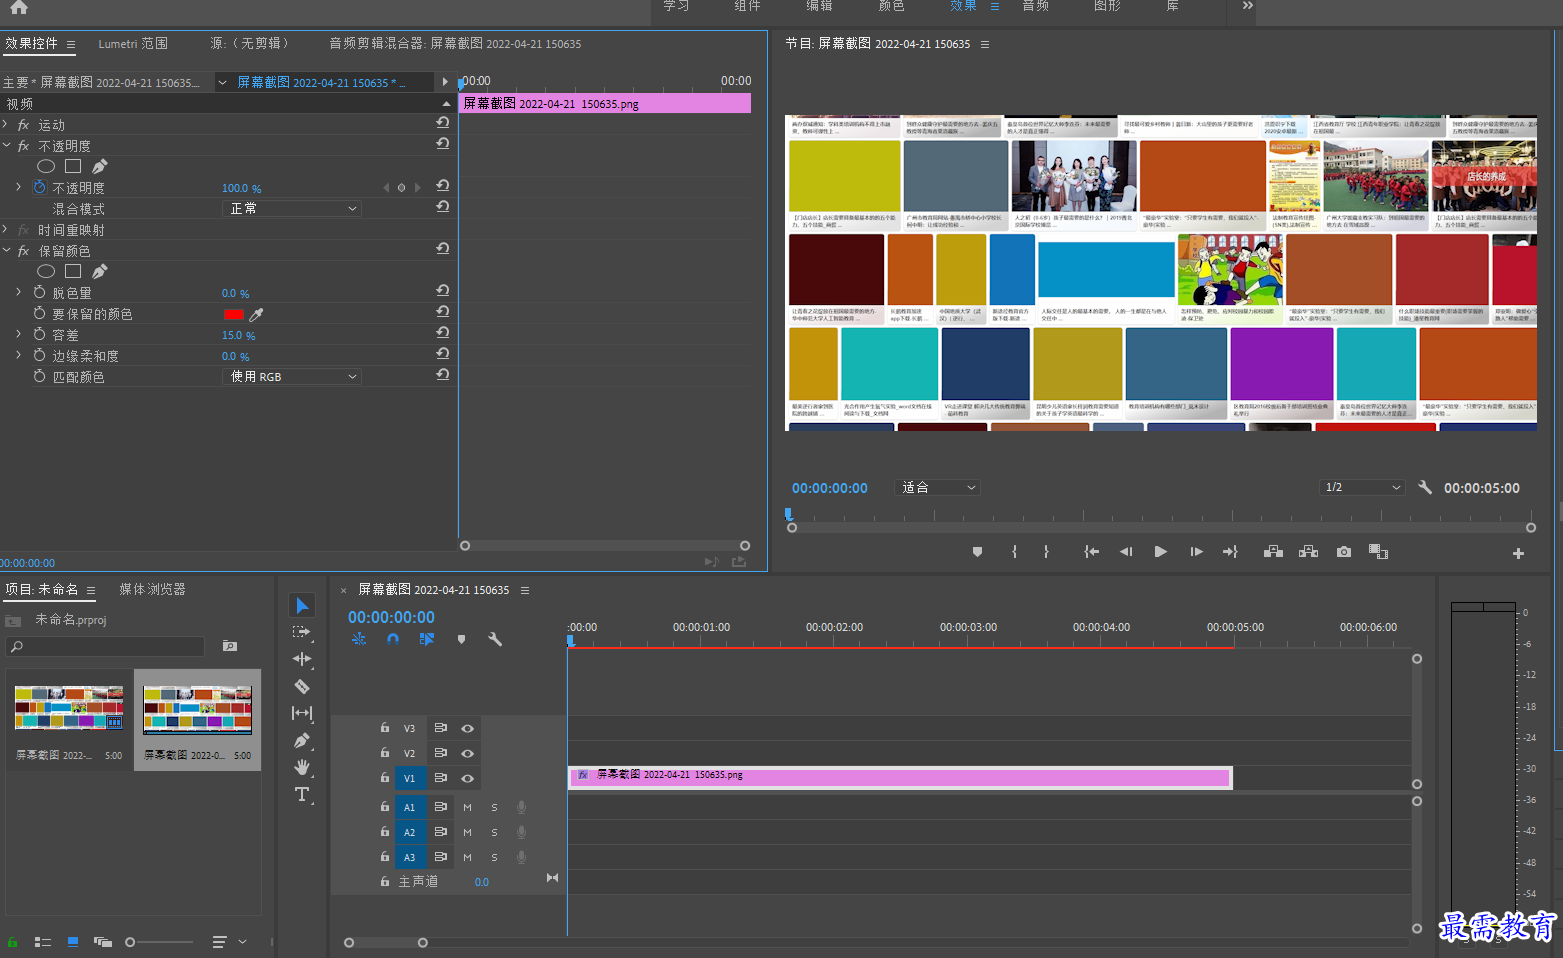This screenshot has height=958, width=1563.
Task: Open the zoom level 适合 dropdown
Action: [x=939, y=487]
